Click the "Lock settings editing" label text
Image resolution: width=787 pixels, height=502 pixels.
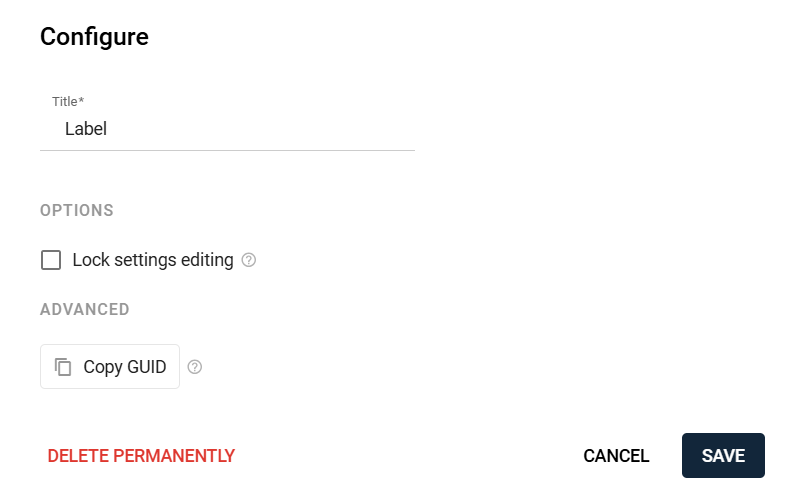(153, 260)
